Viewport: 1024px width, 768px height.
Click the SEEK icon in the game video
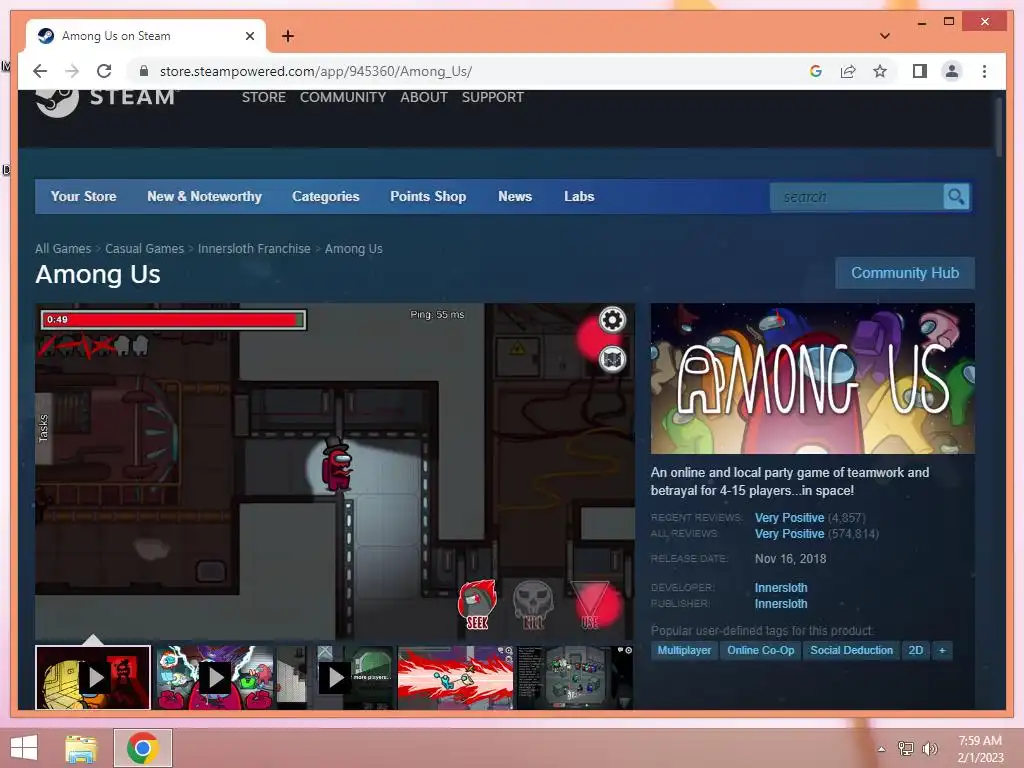click(477, 605)
